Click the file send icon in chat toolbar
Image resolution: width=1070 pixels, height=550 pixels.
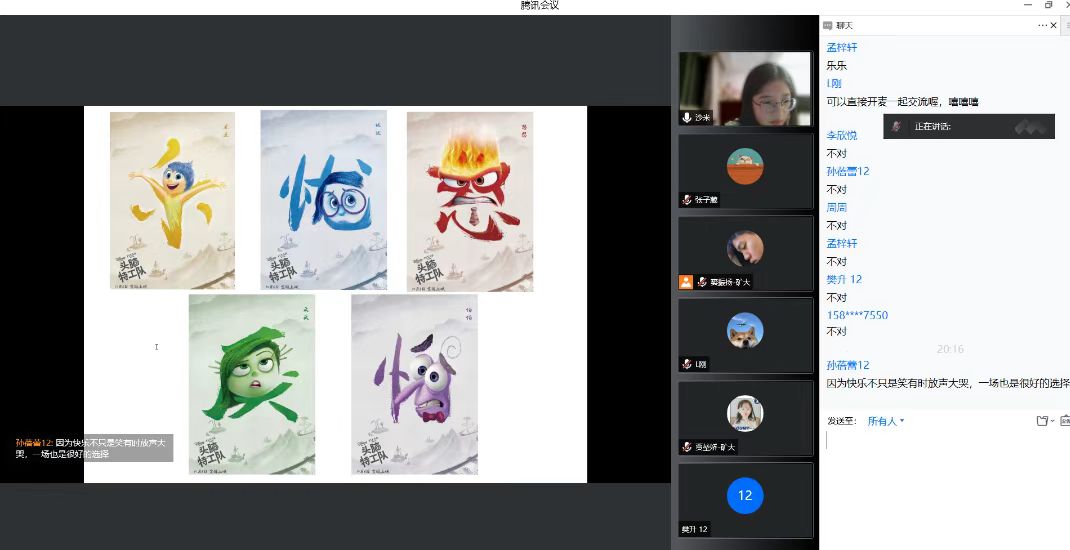point(1041,421)
